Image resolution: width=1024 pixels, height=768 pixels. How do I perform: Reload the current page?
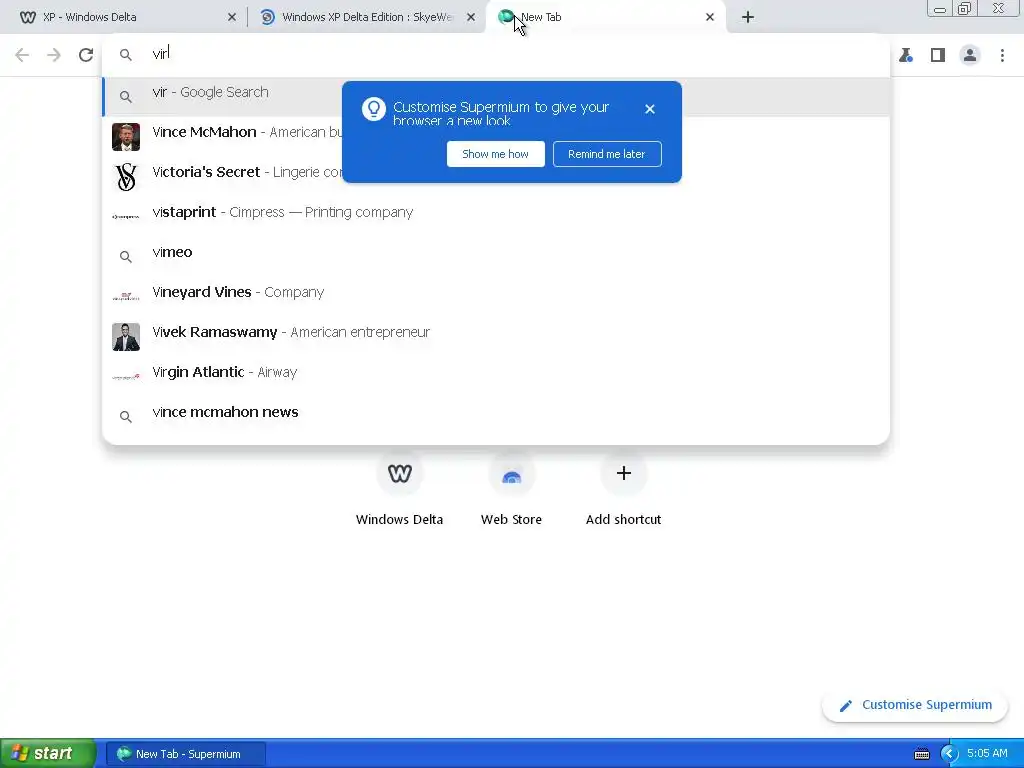pos(86,55)
